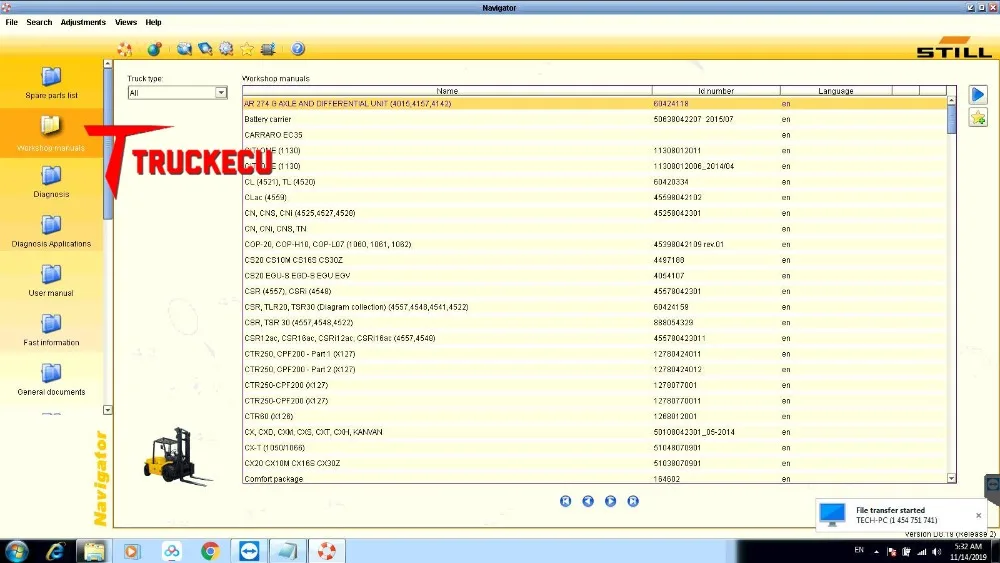Select the CS20 EGU-S EGD-S EGU EGV row
Image resolution: width=1000 pixels, height=563 pixels.
[594, 275]
